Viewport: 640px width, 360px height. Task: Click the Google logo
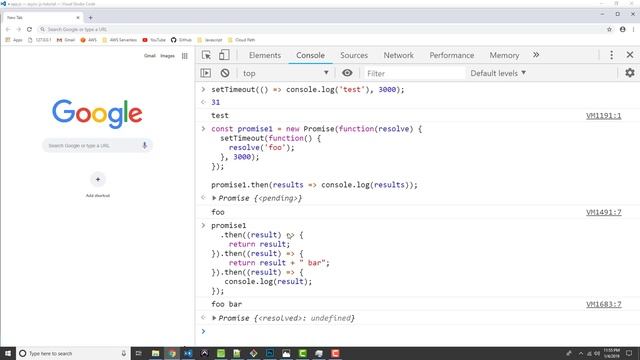coord(97,113)
